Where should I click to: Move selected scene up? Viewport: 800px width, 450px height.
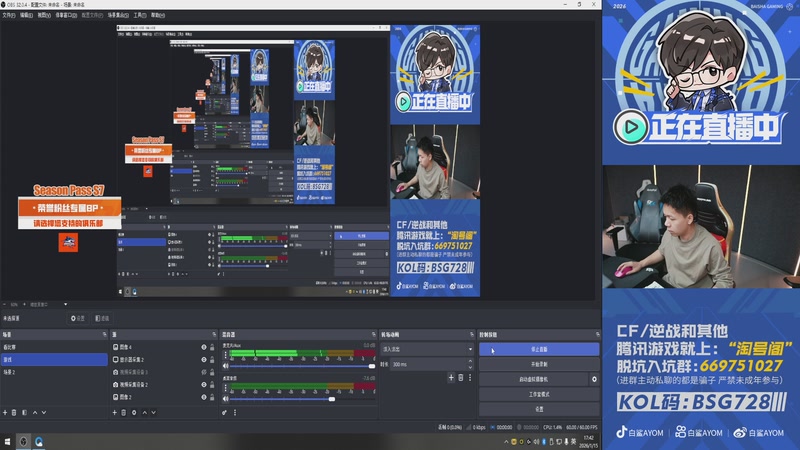tap(35, 412)
